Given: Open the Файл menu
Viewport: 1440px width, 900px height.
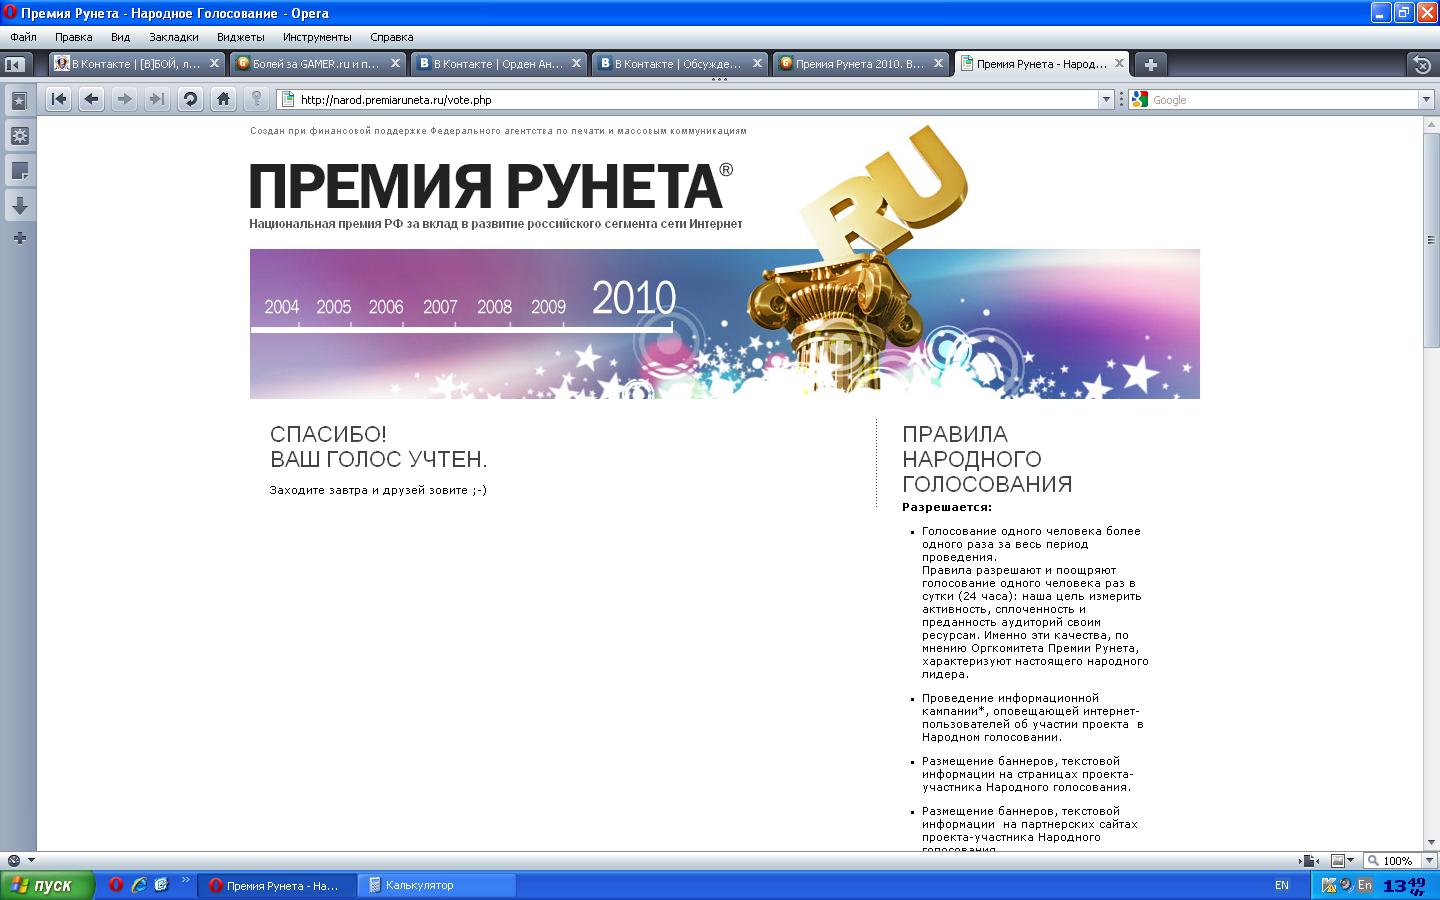Looking at the screenshot, I should [x=23, y=37].
